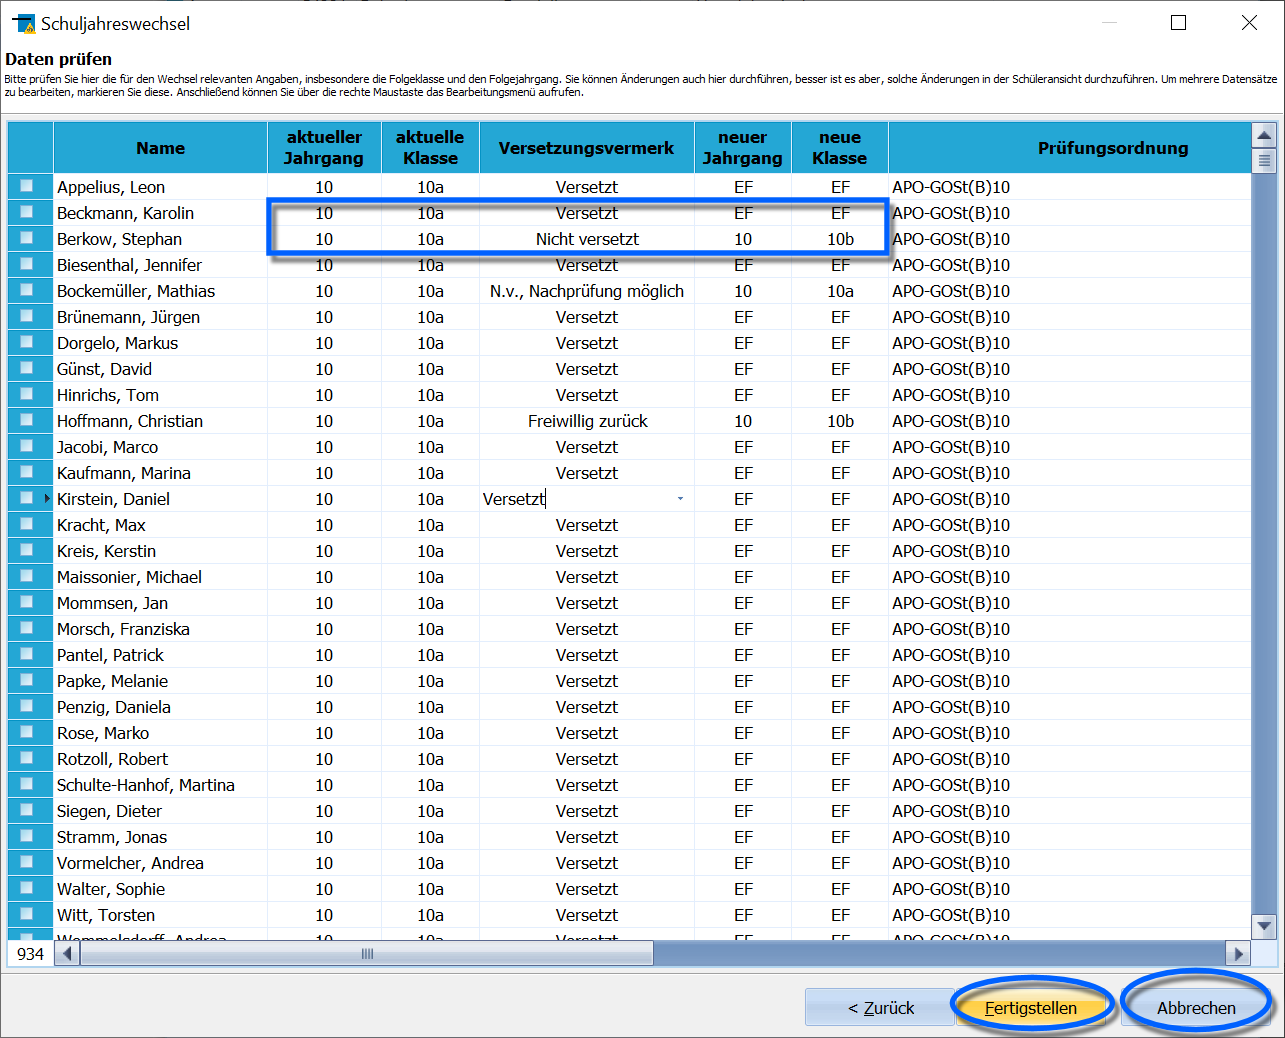Click the horizontal scrollbar thumb
Screen dimensions: 1285x1038
click(367, 953)
